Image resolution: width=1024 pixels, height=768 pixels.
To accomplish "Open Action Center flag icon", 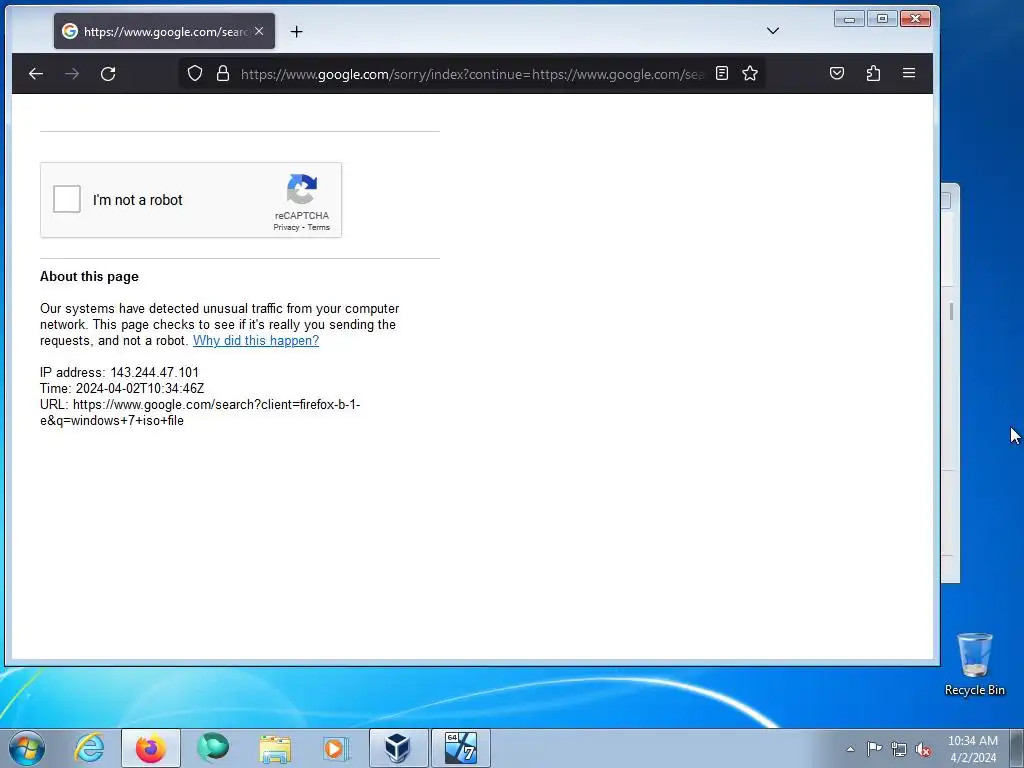I will click(x=874, y=749).
